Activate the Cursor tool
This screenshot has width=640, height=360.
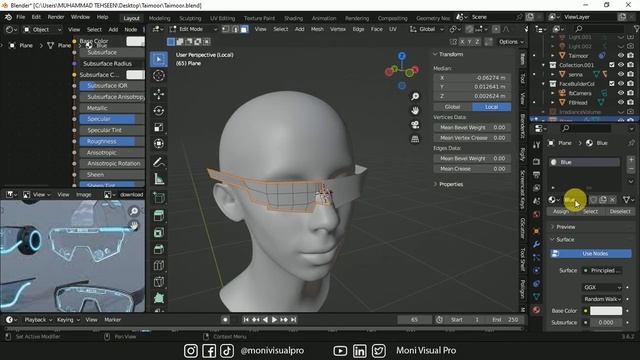[x=159, y=76]
